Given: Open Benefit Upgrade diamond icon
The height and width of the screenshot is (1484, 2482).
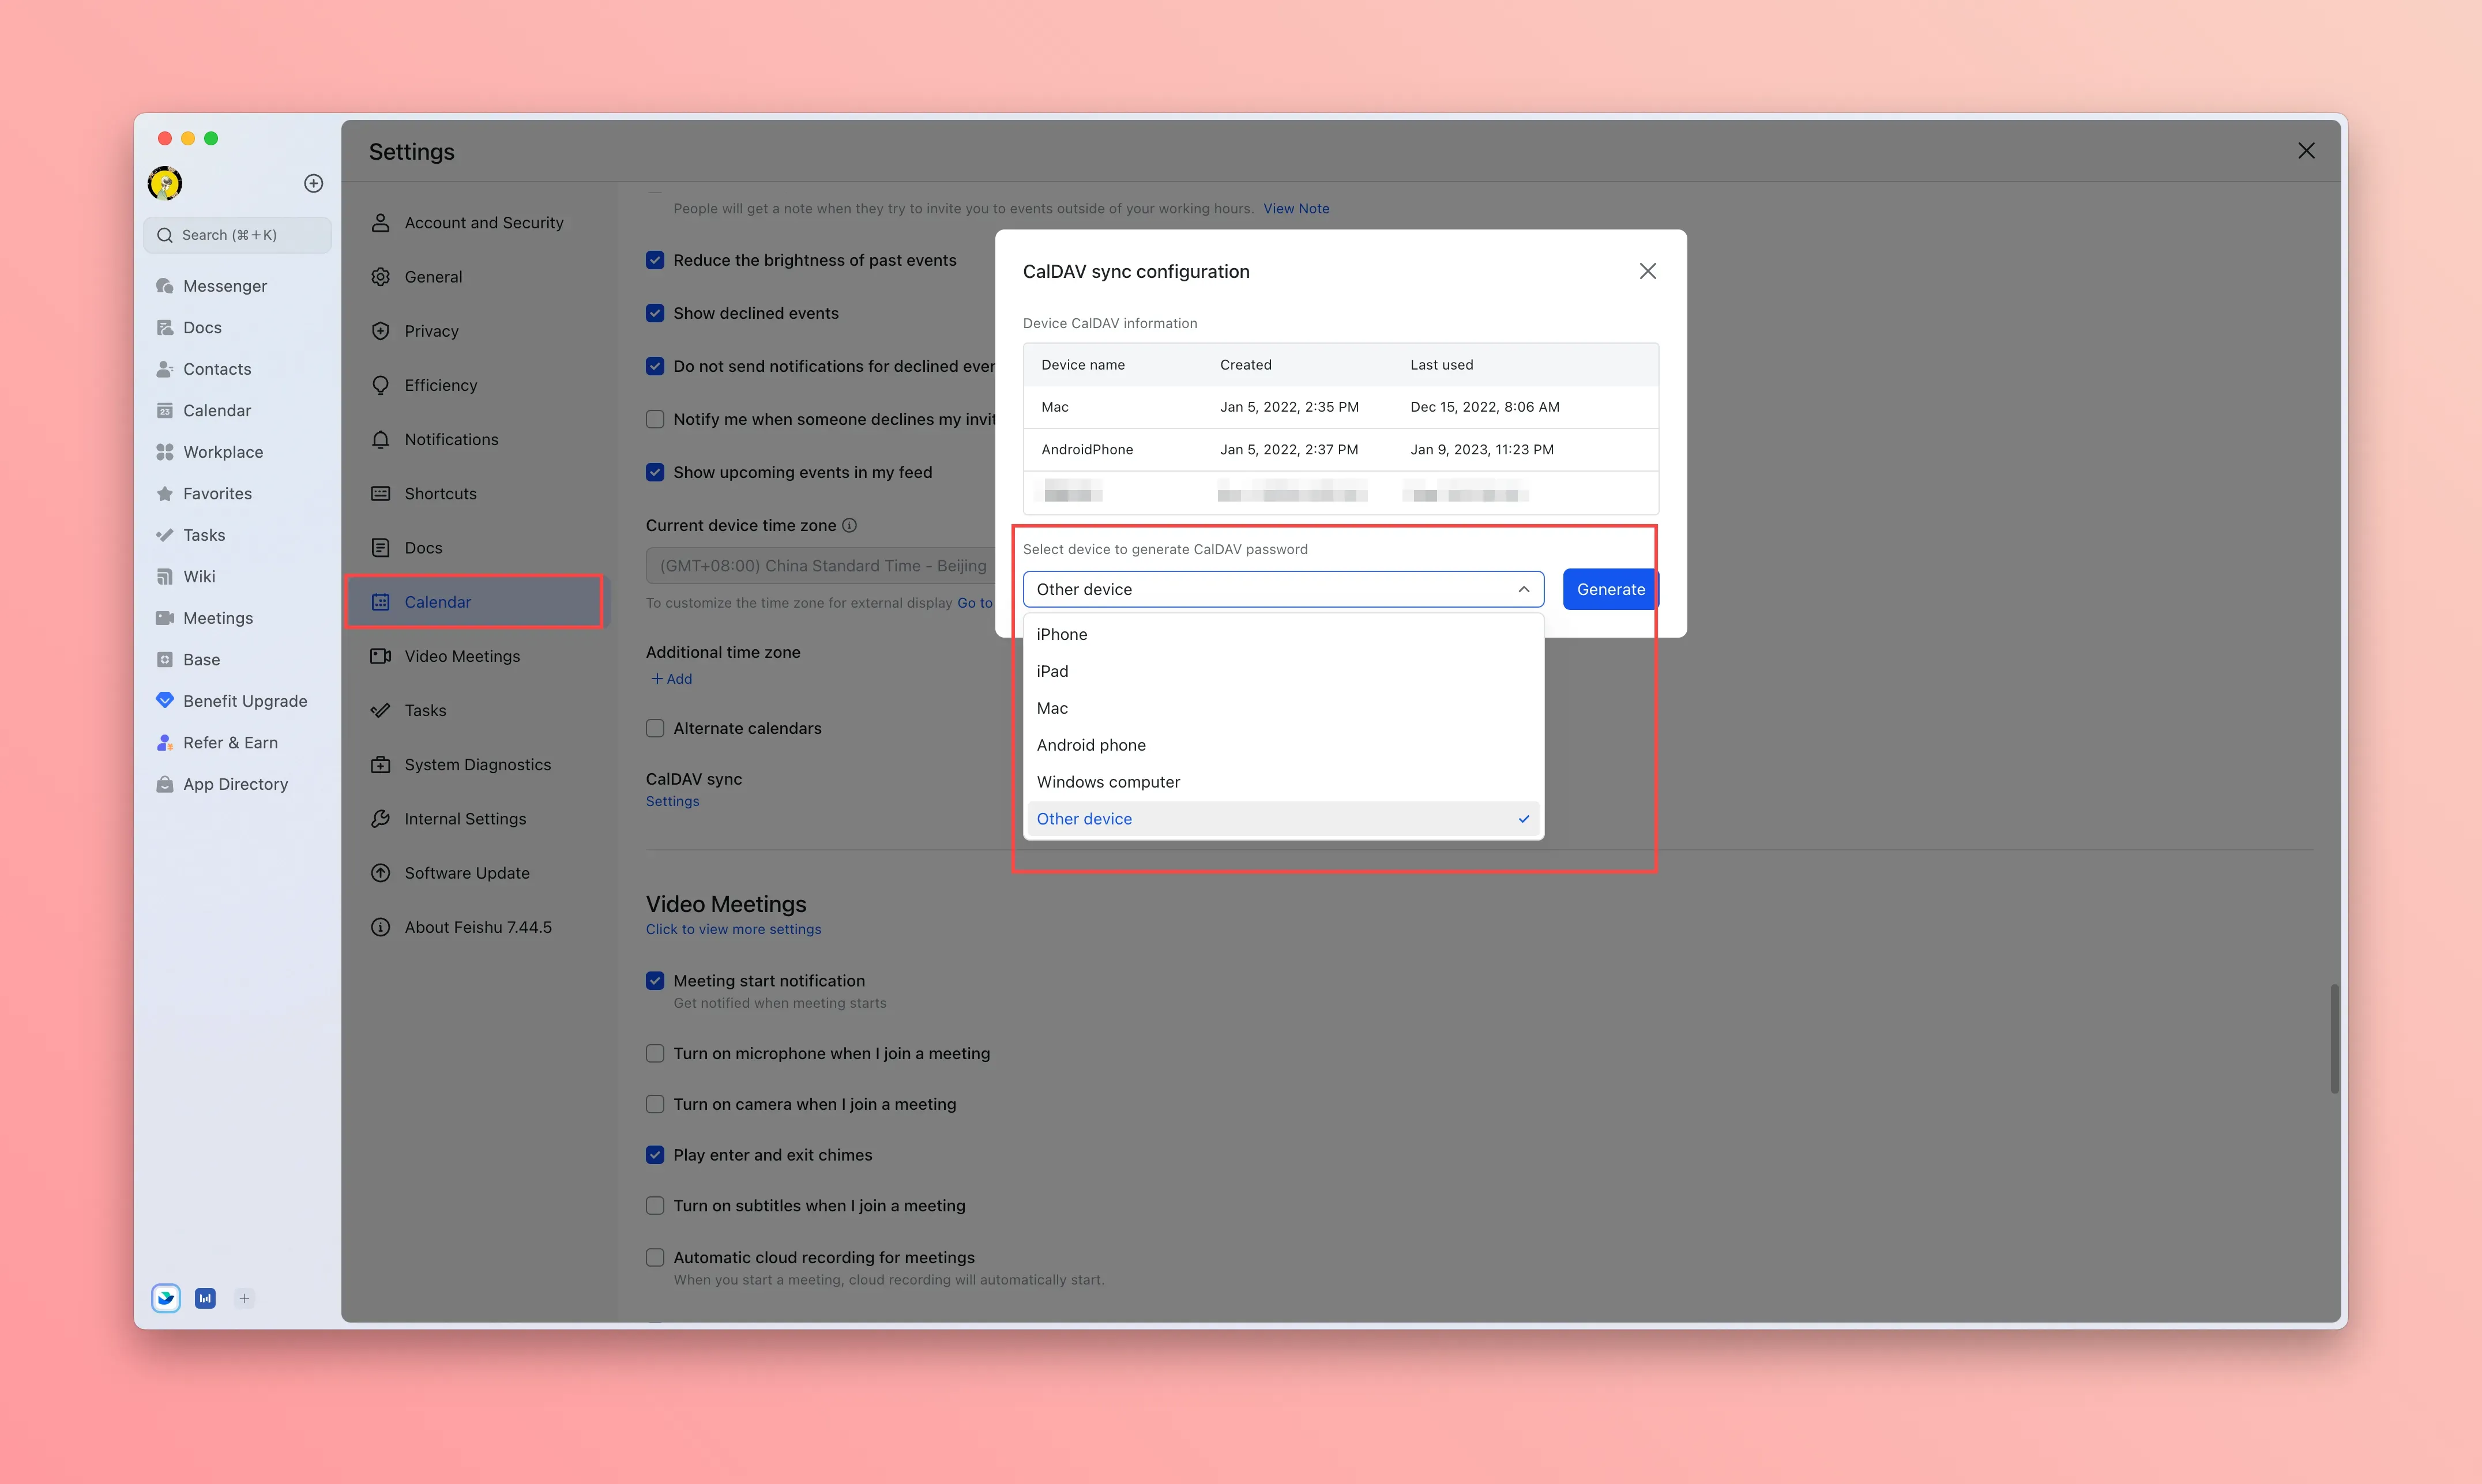Looking at the screenshot, I should click(165, 701).
